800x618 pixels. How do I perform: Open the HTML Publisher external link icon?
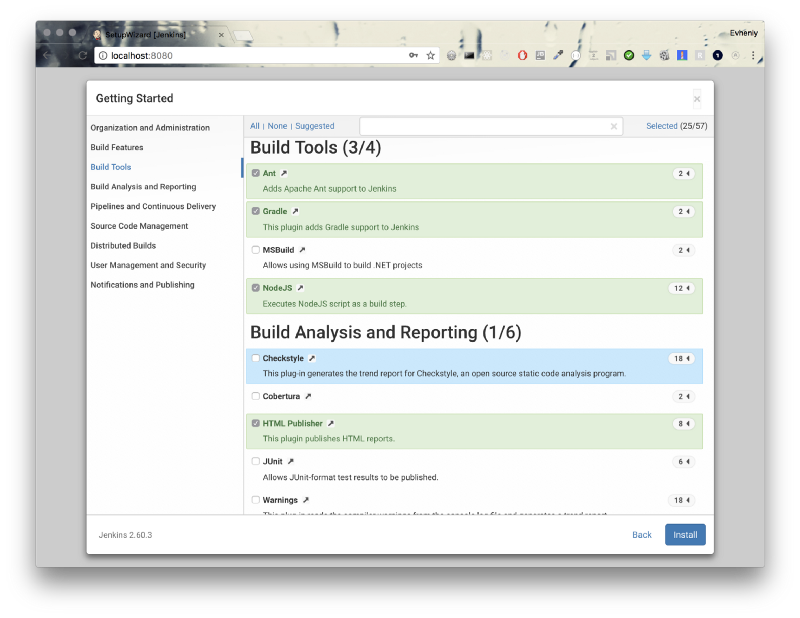tap(331, 424)
